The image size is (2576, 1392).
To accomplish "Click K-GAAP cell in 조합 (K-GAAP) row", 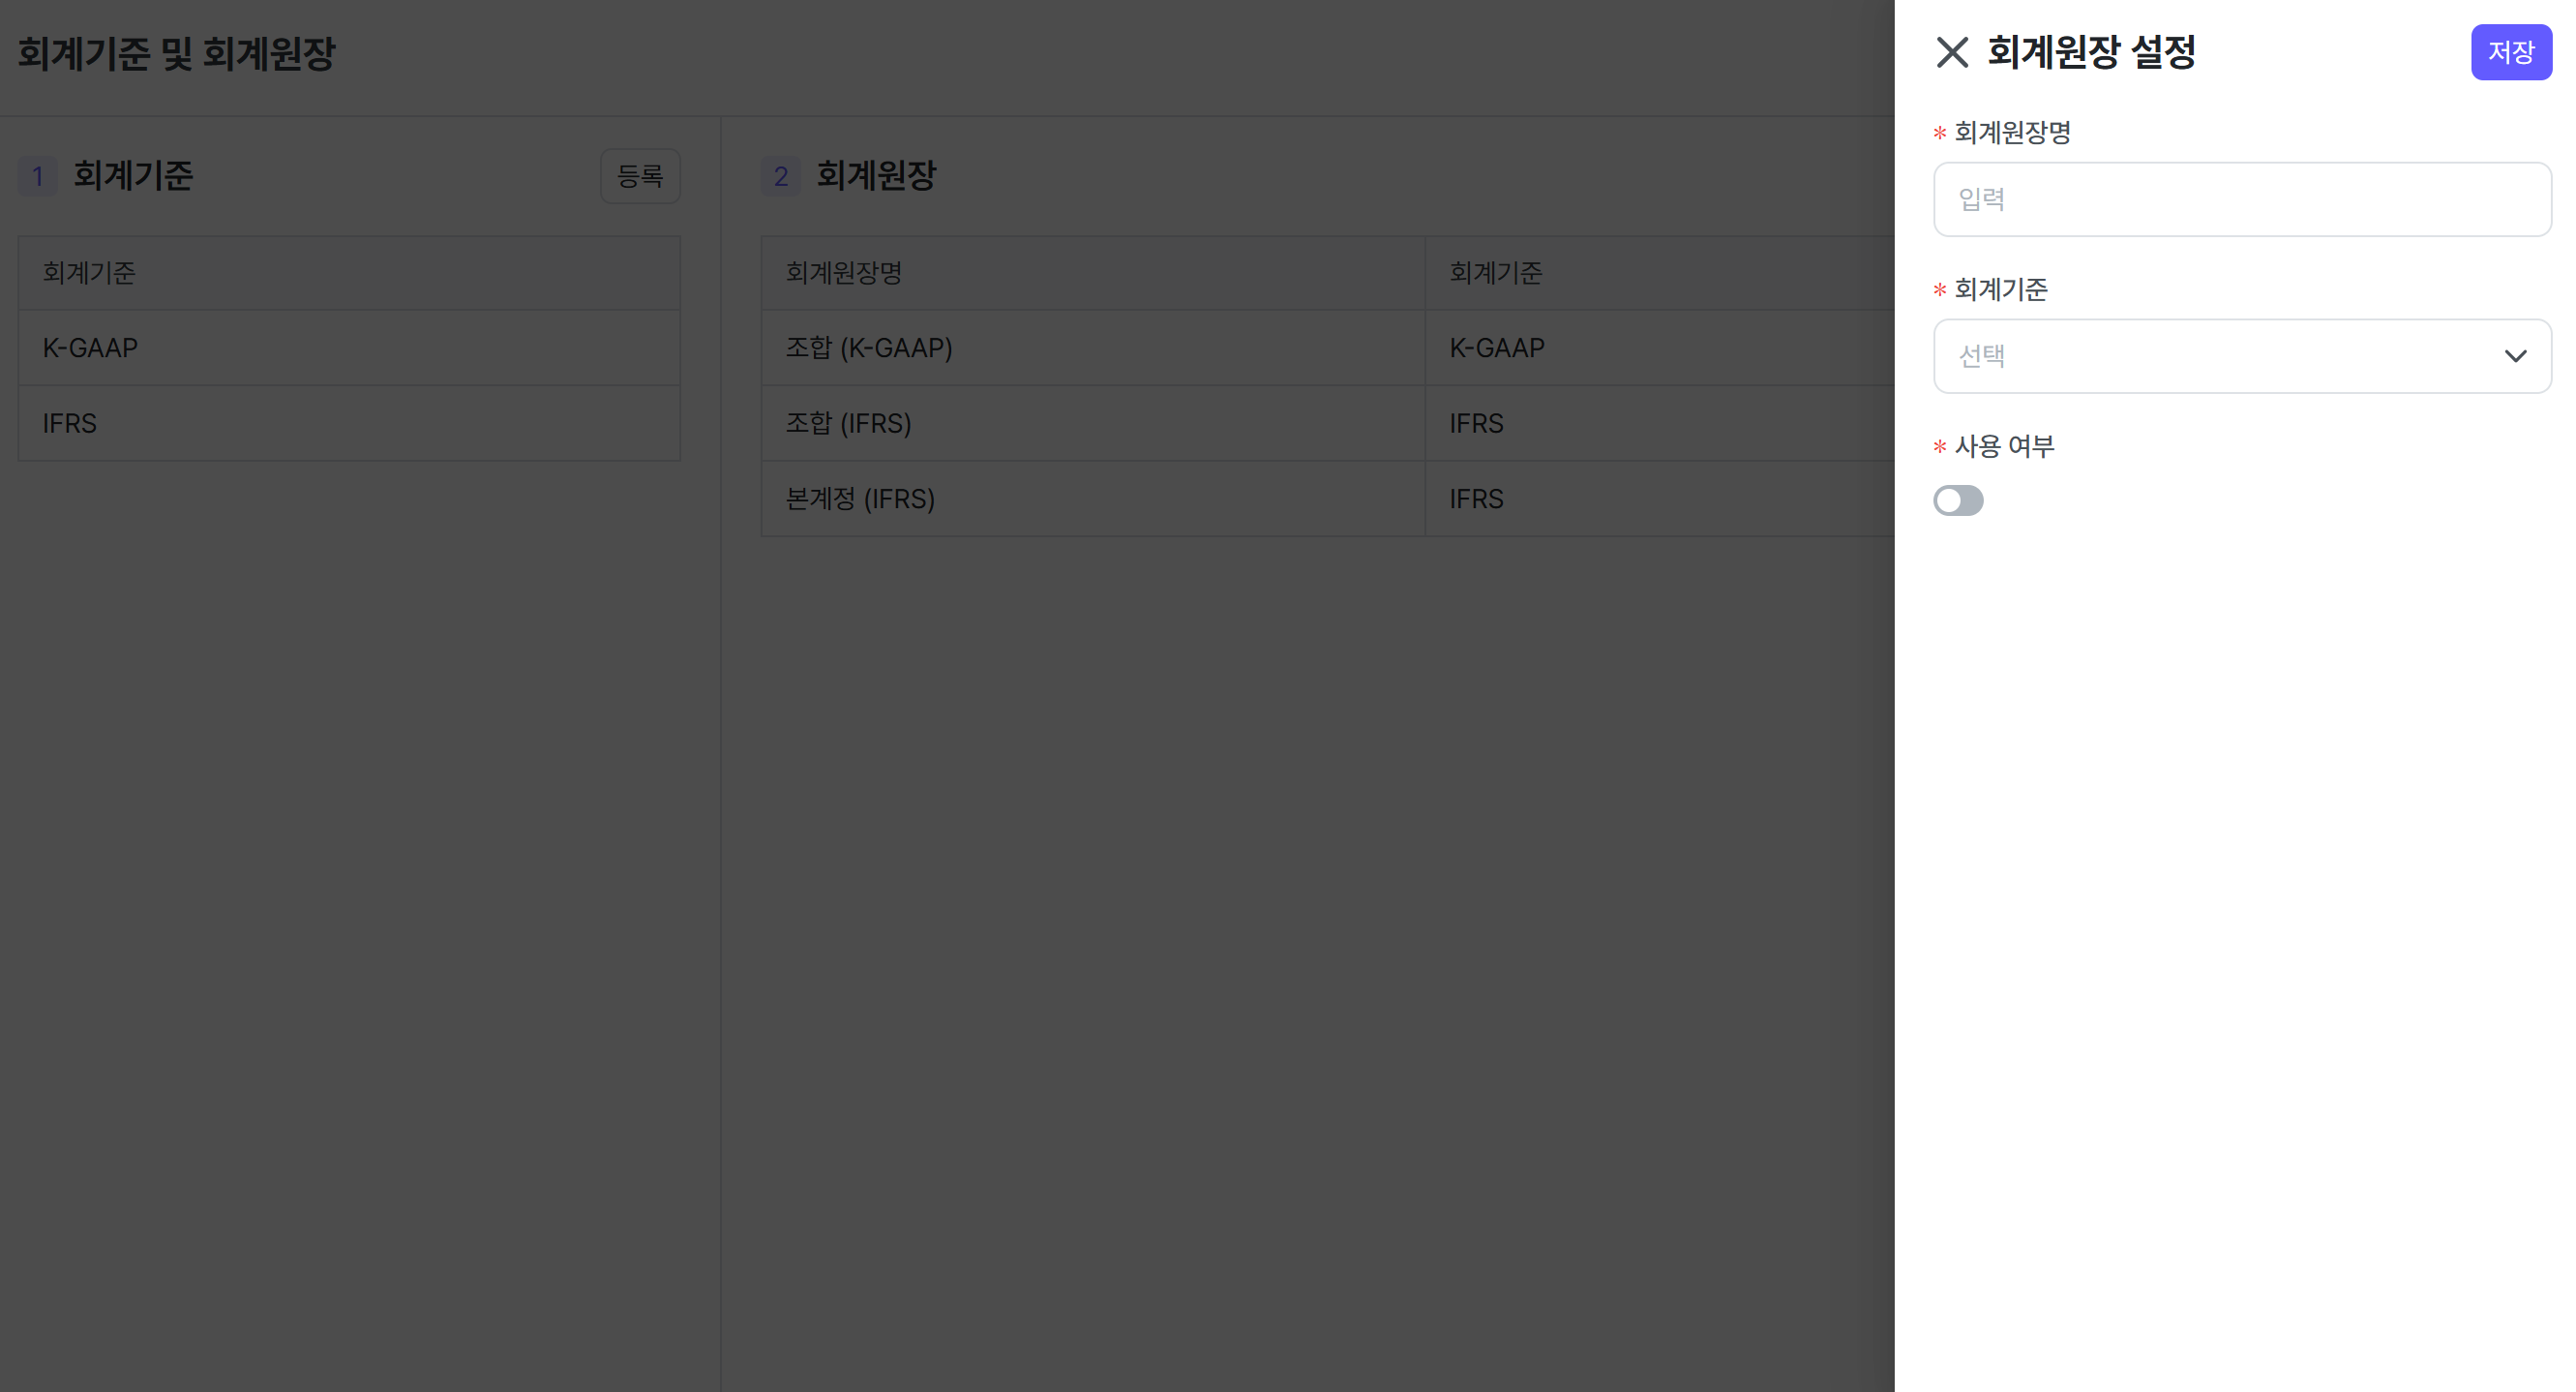I will pos(1660,348).
